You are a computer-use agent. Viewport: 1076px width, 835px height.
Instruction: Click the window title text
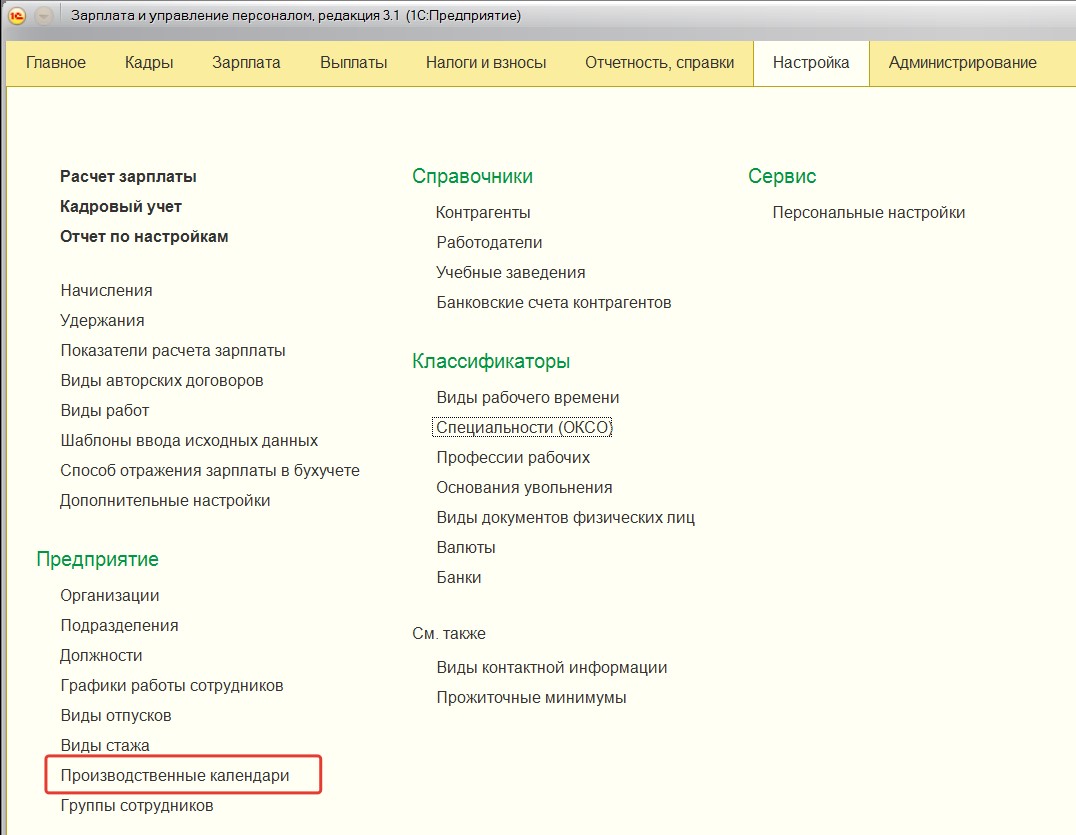(x=296, y=15)
